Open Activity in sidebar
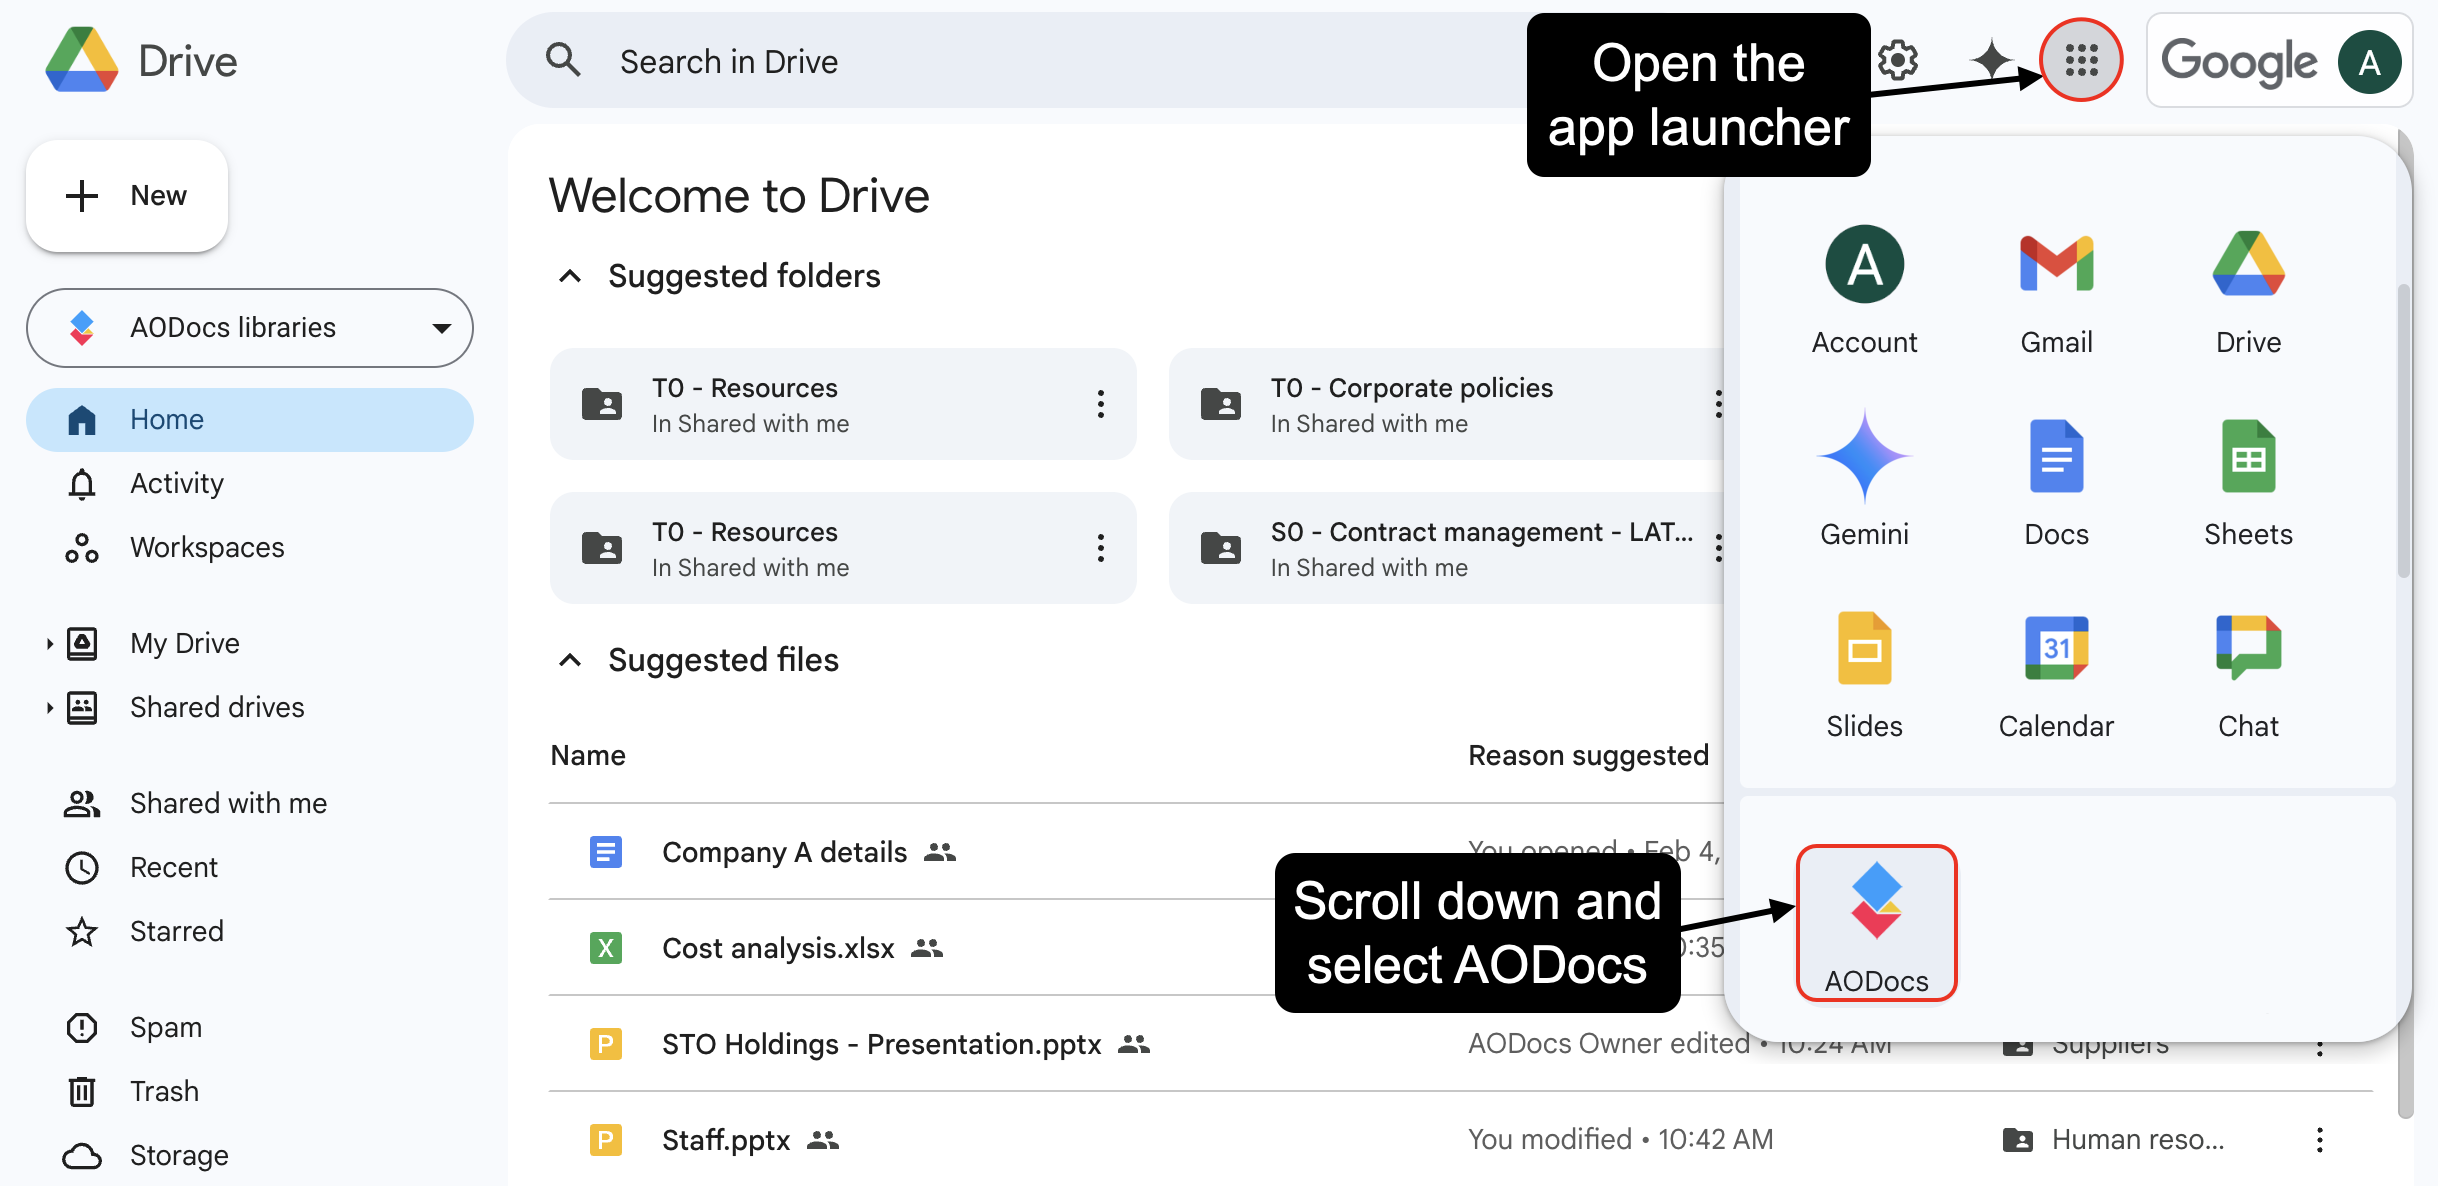This screenshot has height=1186, width=2438. pyautogui.click(x=250, y=484)
